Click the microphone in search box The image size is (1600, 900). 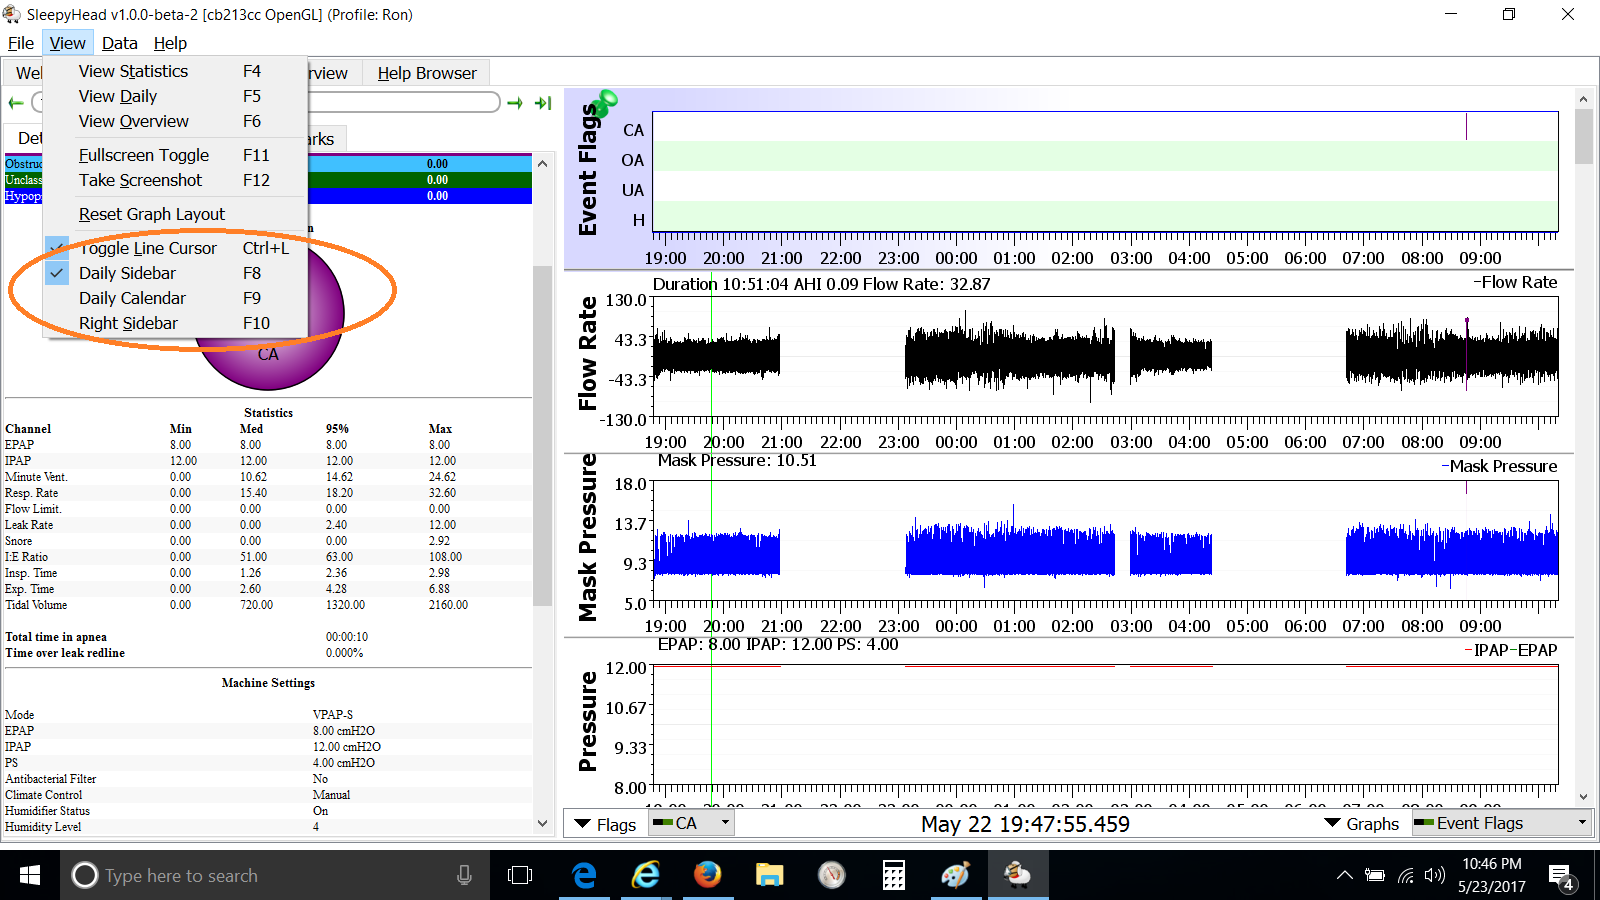coord(464,875)
